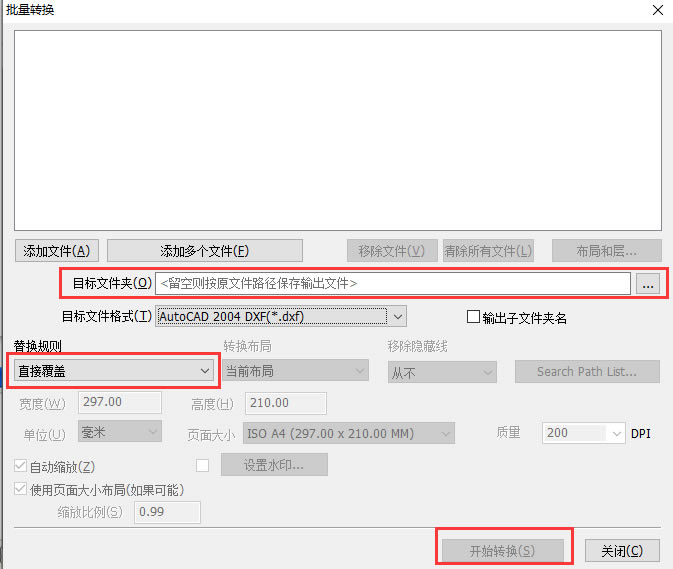Open the 布局和层... dialog
Image resolution: width=673 pixels, height=569 pixels.
tap(606, 251)
